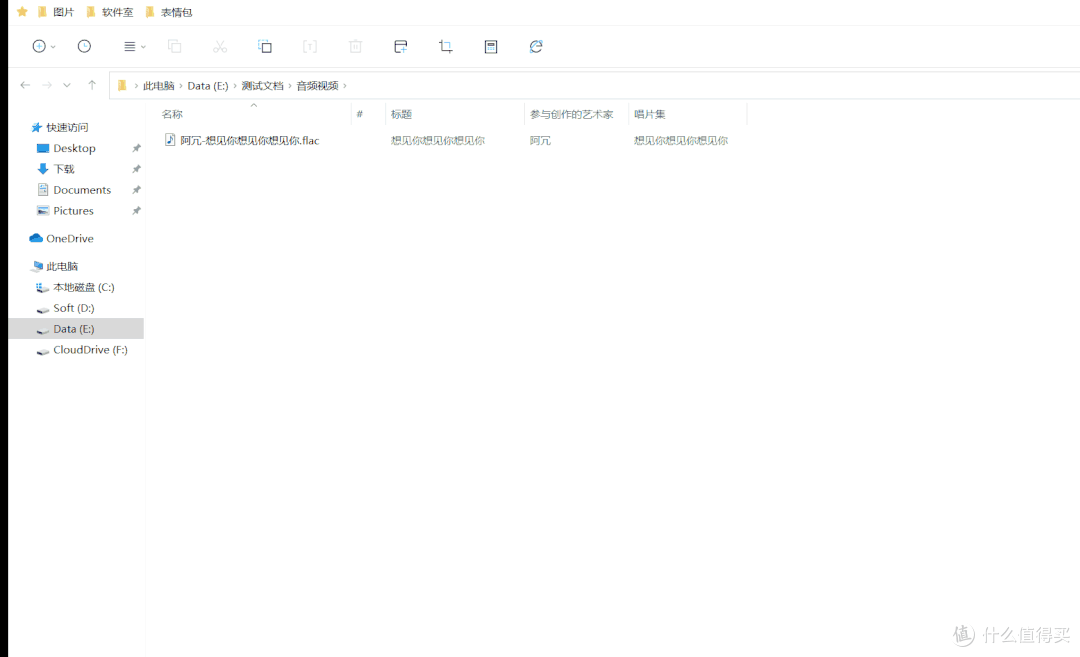Sort by the 参与创作的艺术家 column header
Viewport: 1080px width, 657px height.
[572, 114]
